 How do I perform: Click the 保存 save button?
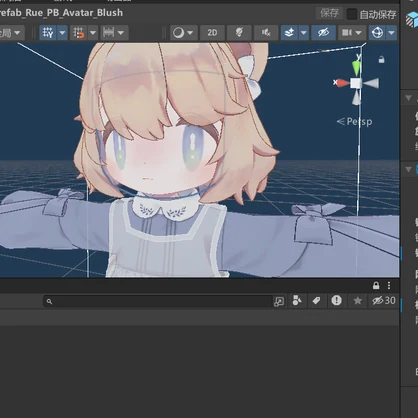tap(329, 13)
